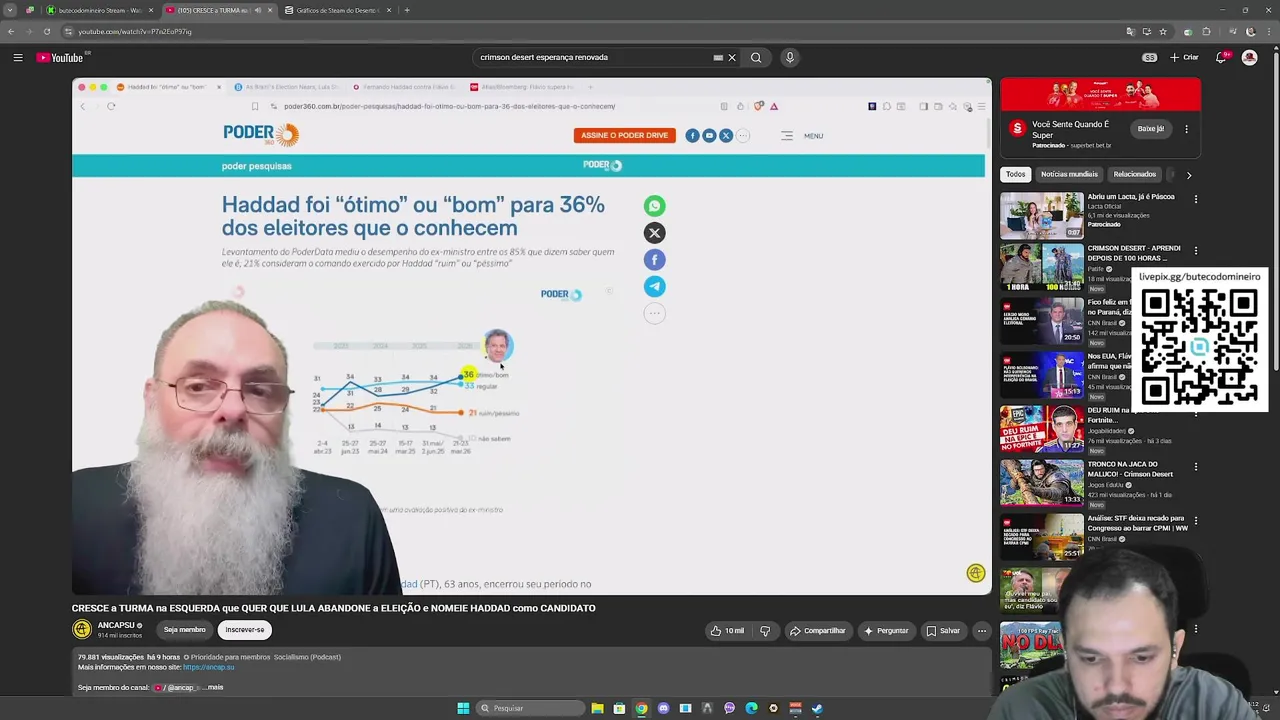The height and width of the screenshot is (720, 1280).
Task: Click the Baixe já ad button
Action: 1151,129
